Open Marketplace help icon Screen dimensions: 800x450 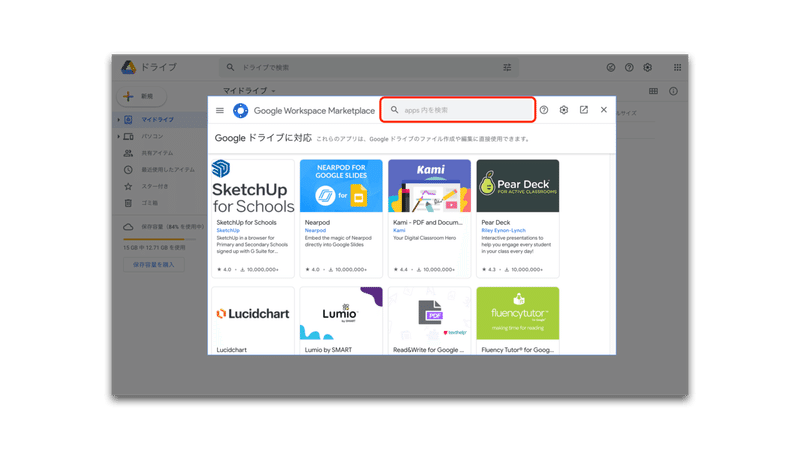544,110
